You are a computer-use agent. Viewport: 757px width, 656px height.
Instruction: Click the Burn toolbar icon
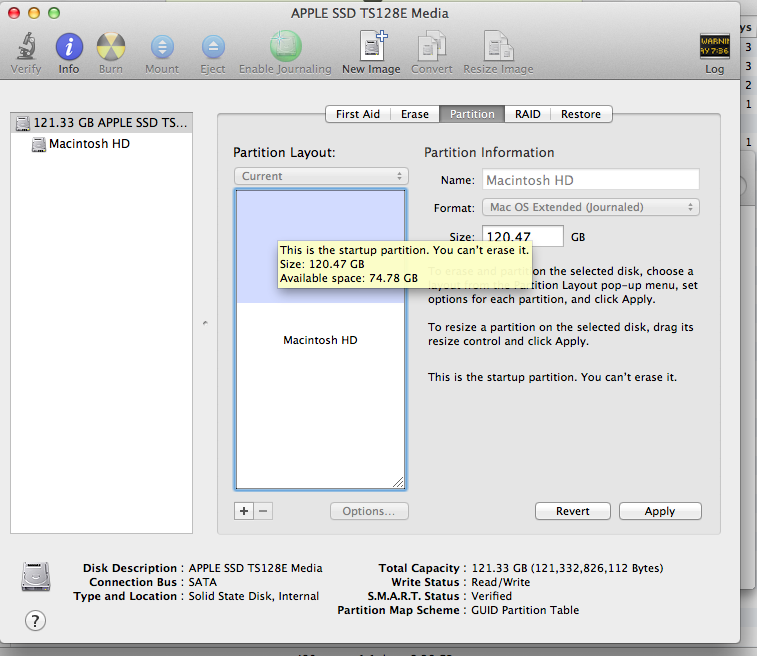coord(111,47)
